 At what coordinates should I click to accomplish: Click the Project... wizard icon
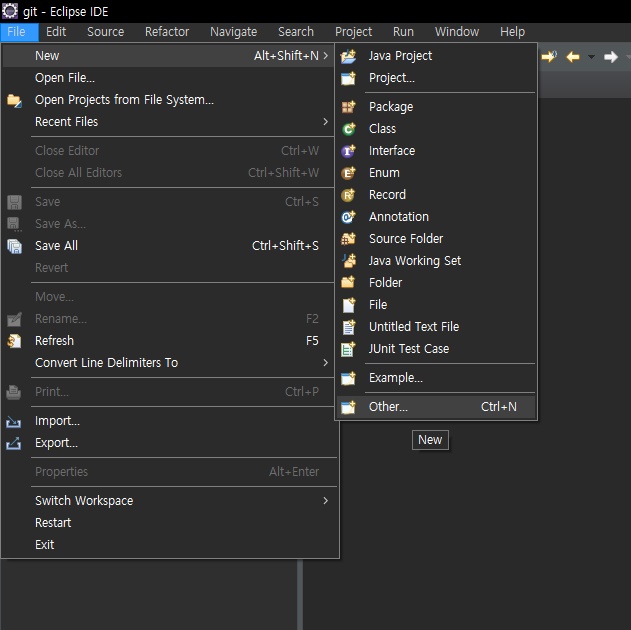[348, 78]
